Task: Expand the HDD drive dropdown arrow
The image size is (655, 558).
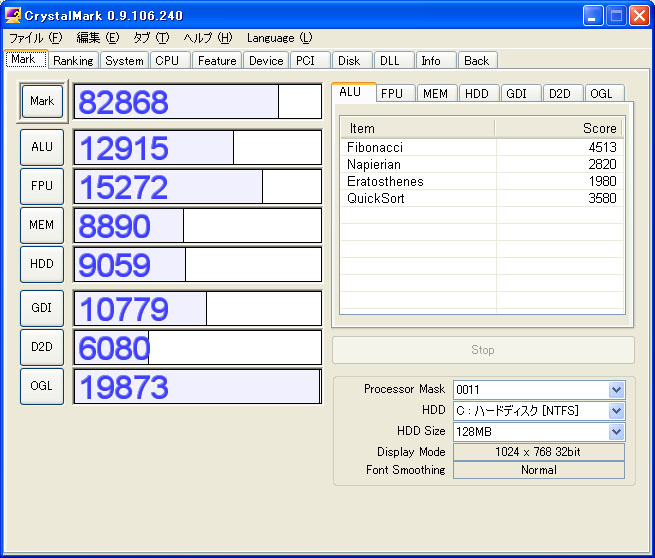Action: click(616, 411)
